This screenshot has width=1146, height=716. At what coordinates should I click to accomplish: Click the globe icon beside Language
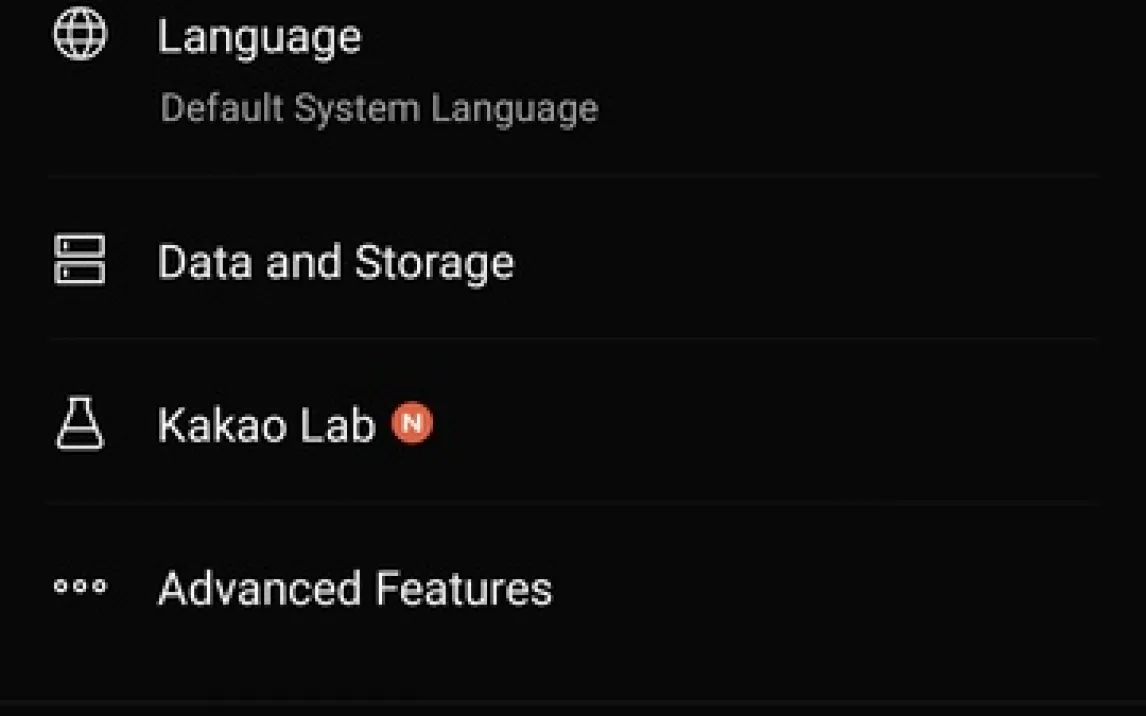coord(80,37)
